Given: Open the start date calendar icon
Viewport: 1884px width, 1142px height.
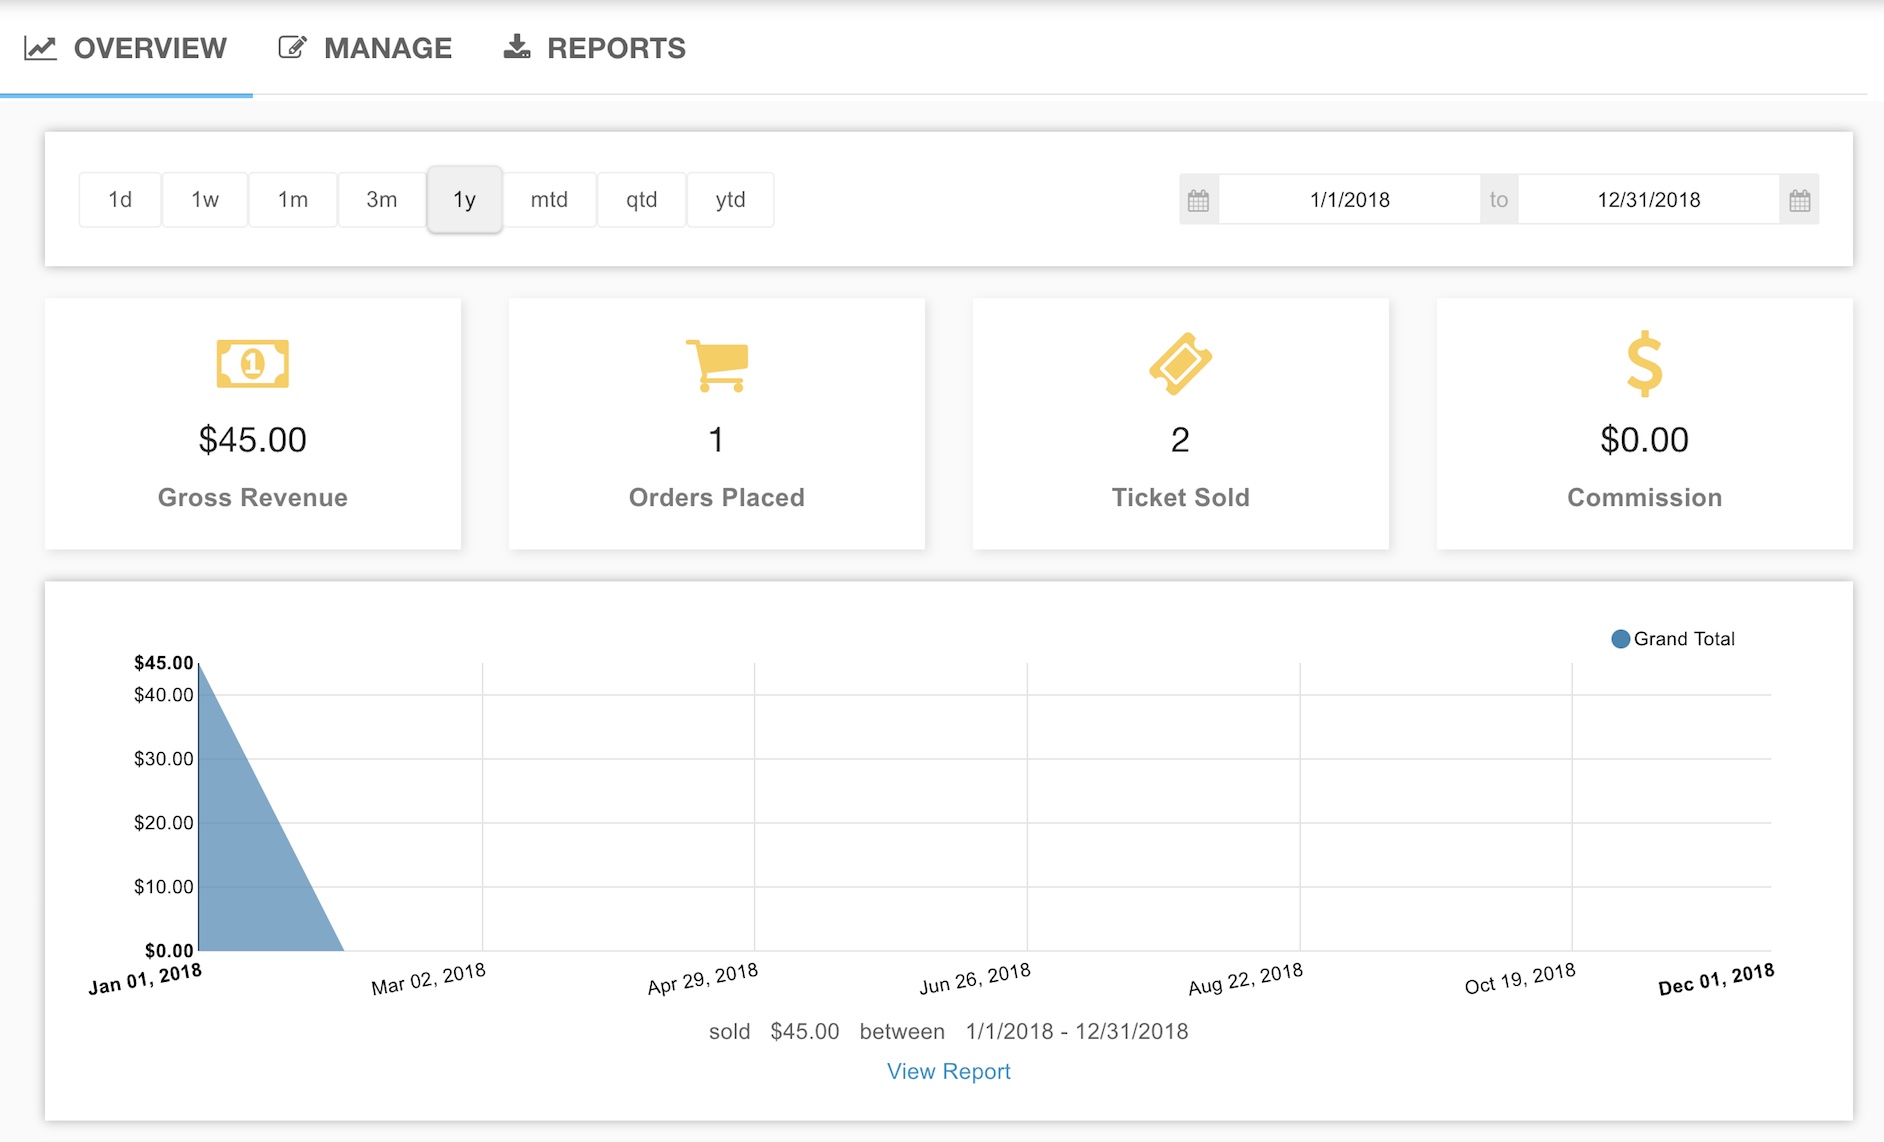Looking at the screenshot, I should [x=1198, y=200].
